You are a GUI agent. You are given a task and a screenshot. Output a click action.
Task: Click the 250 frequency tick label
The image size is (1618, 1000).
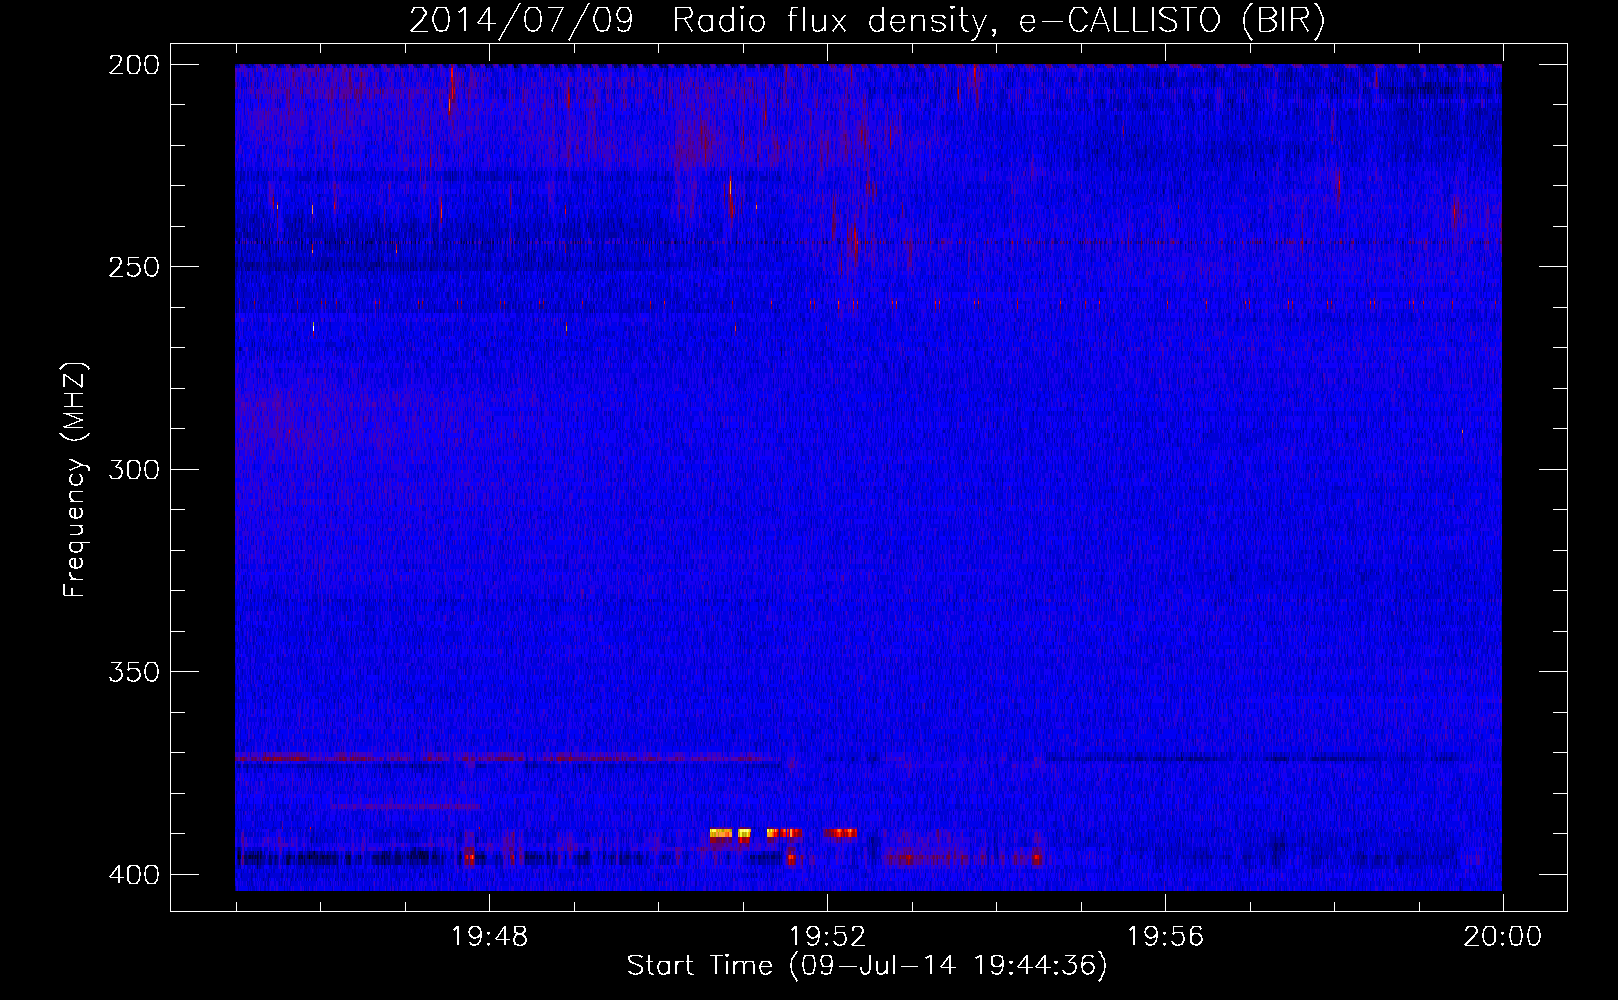pyautogui.click(x=134, y=267)
